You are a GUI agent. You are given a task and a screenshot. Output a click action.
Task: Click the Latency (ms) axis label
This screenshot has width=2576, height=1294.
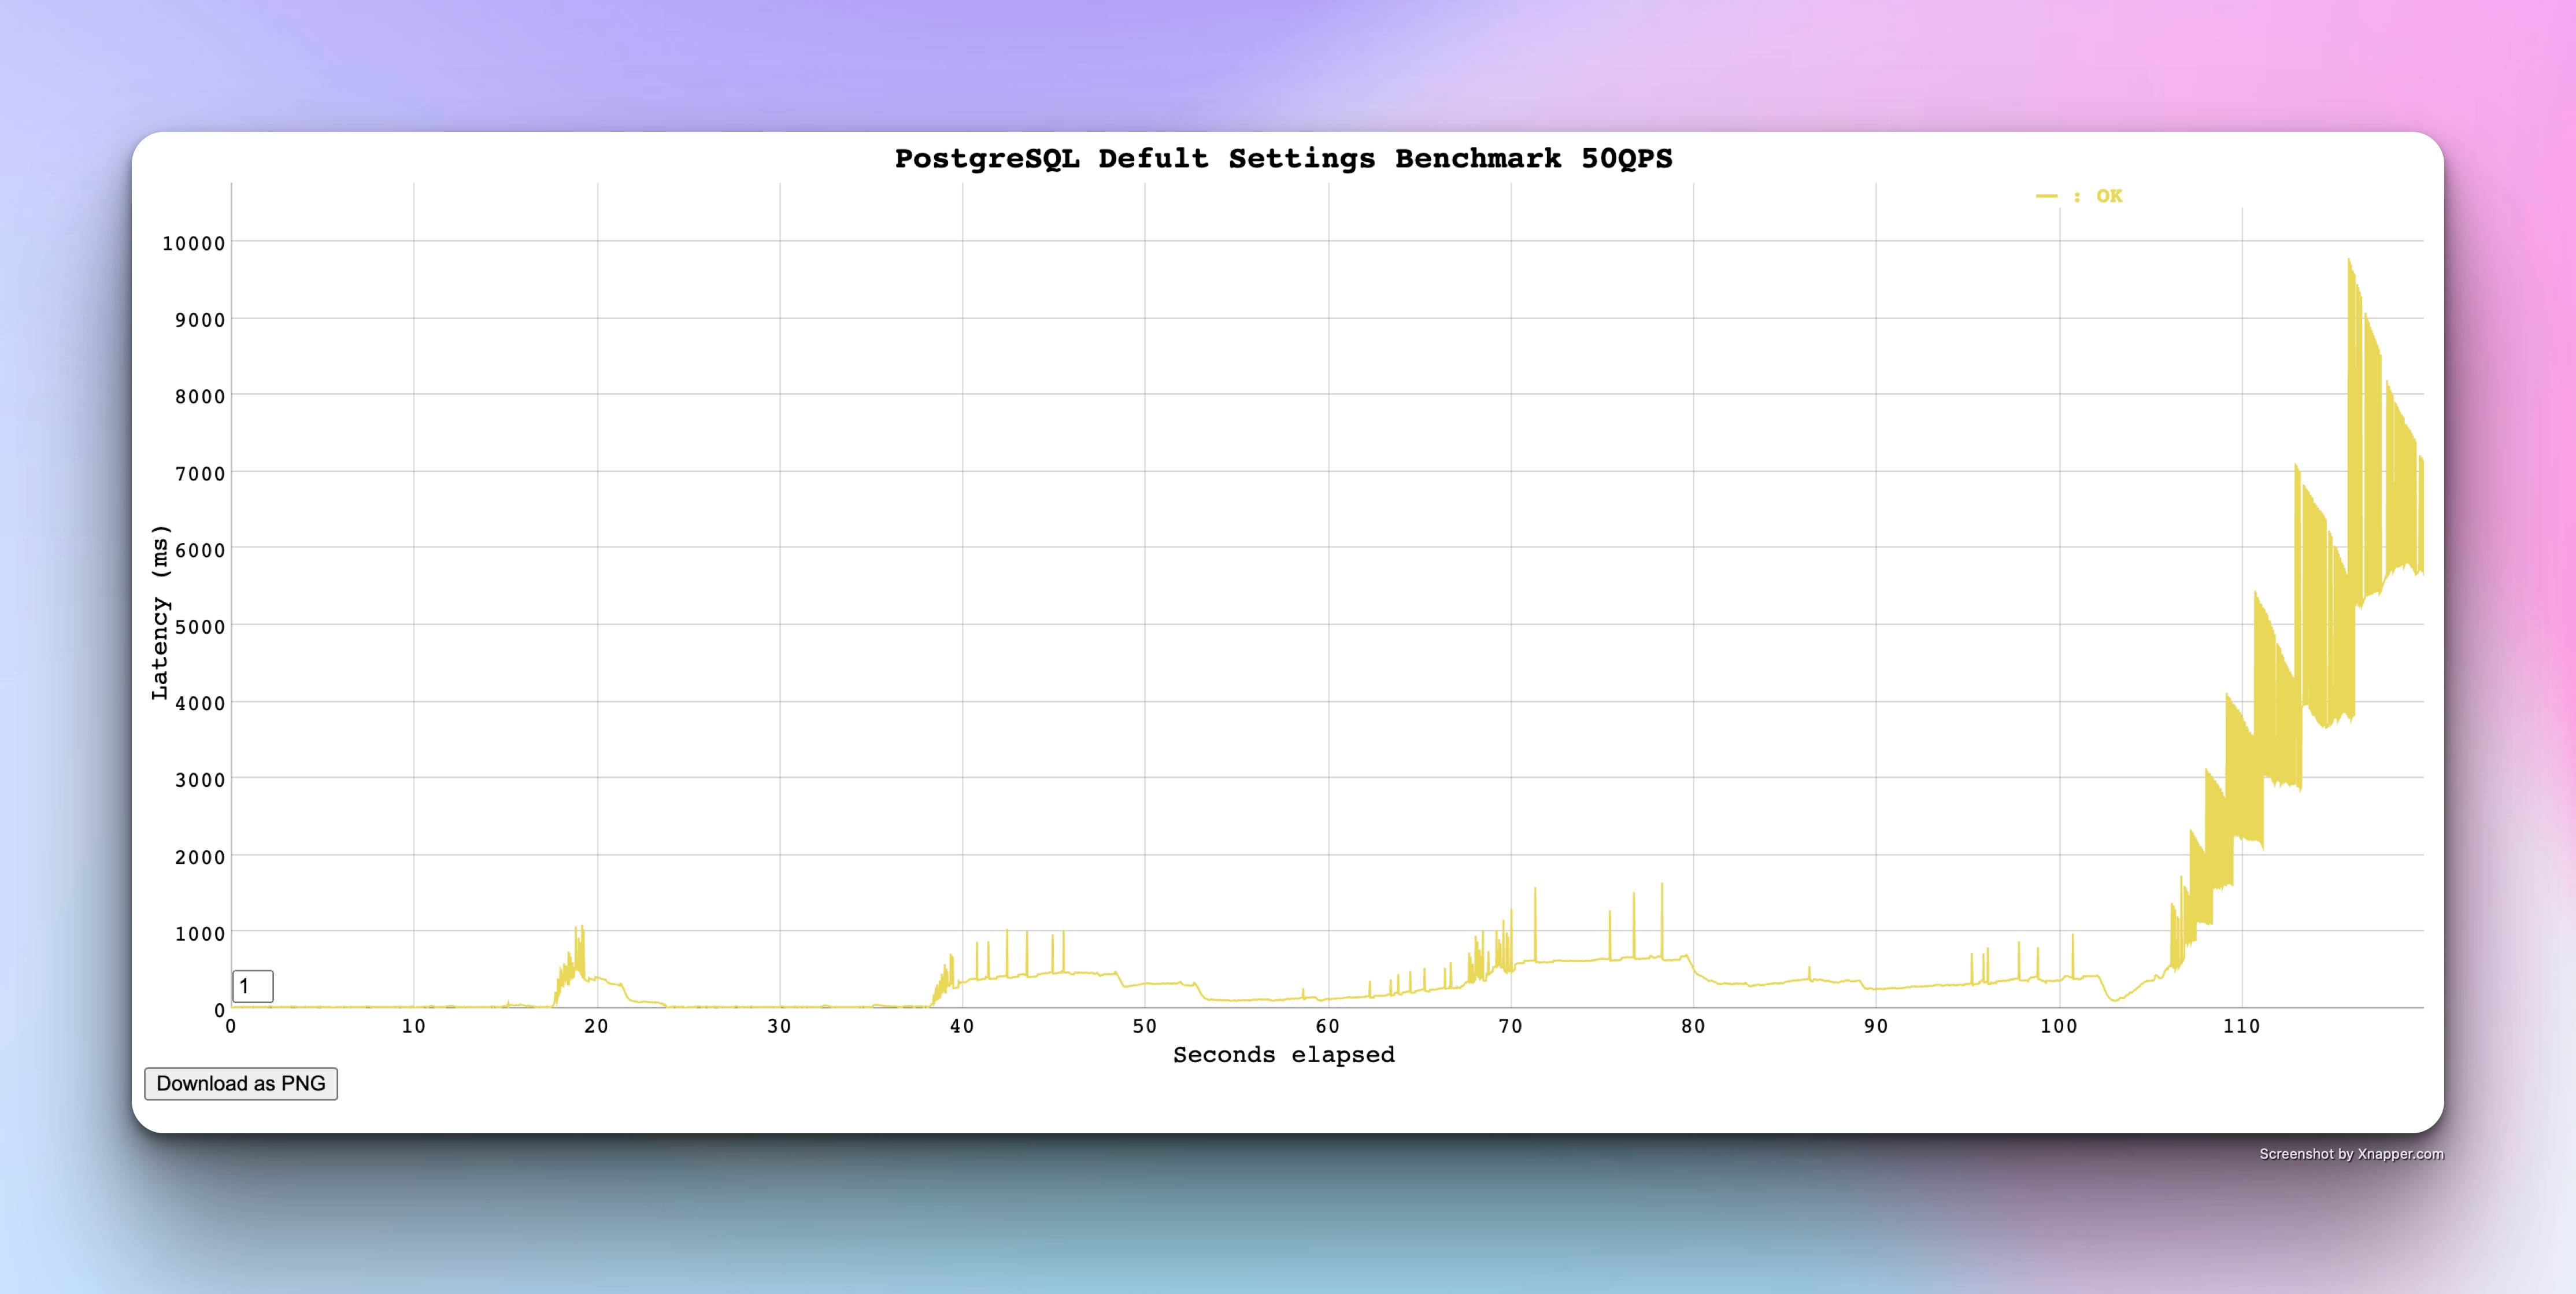[160, 612]
